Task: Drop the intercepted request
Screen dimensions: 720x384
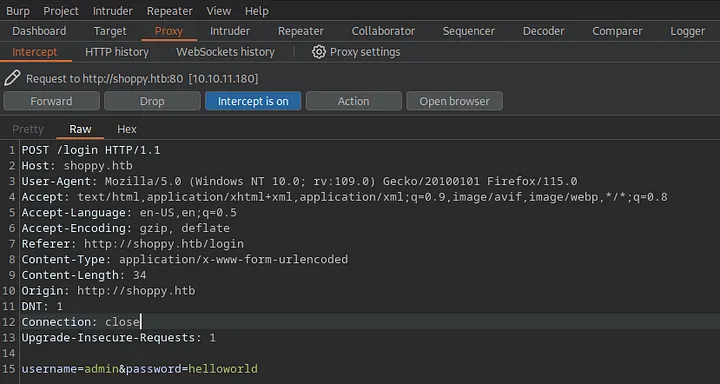Action: tap(152, 101)
